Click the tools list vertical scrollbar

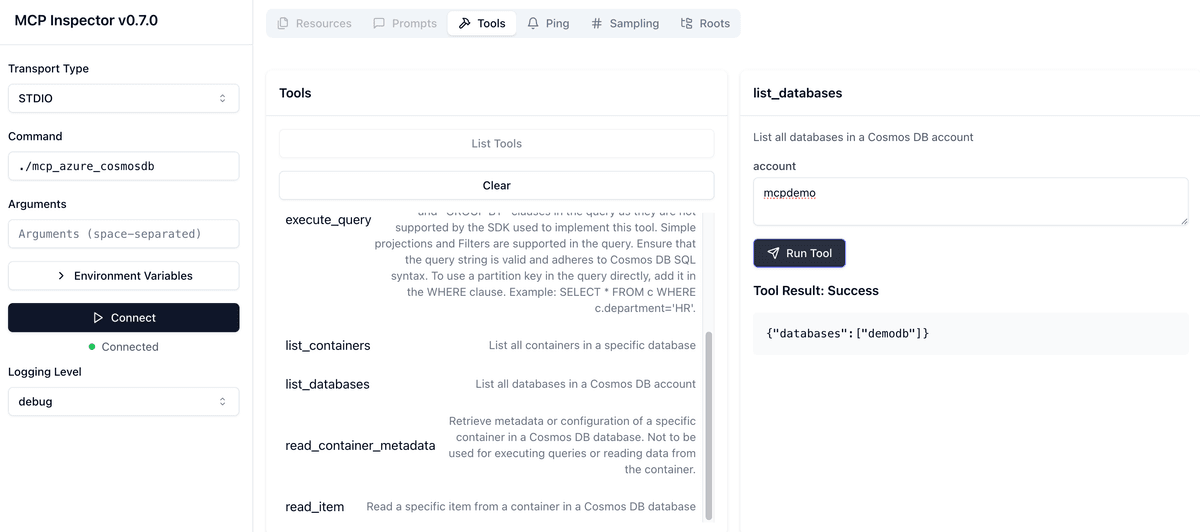pos(709,425)
